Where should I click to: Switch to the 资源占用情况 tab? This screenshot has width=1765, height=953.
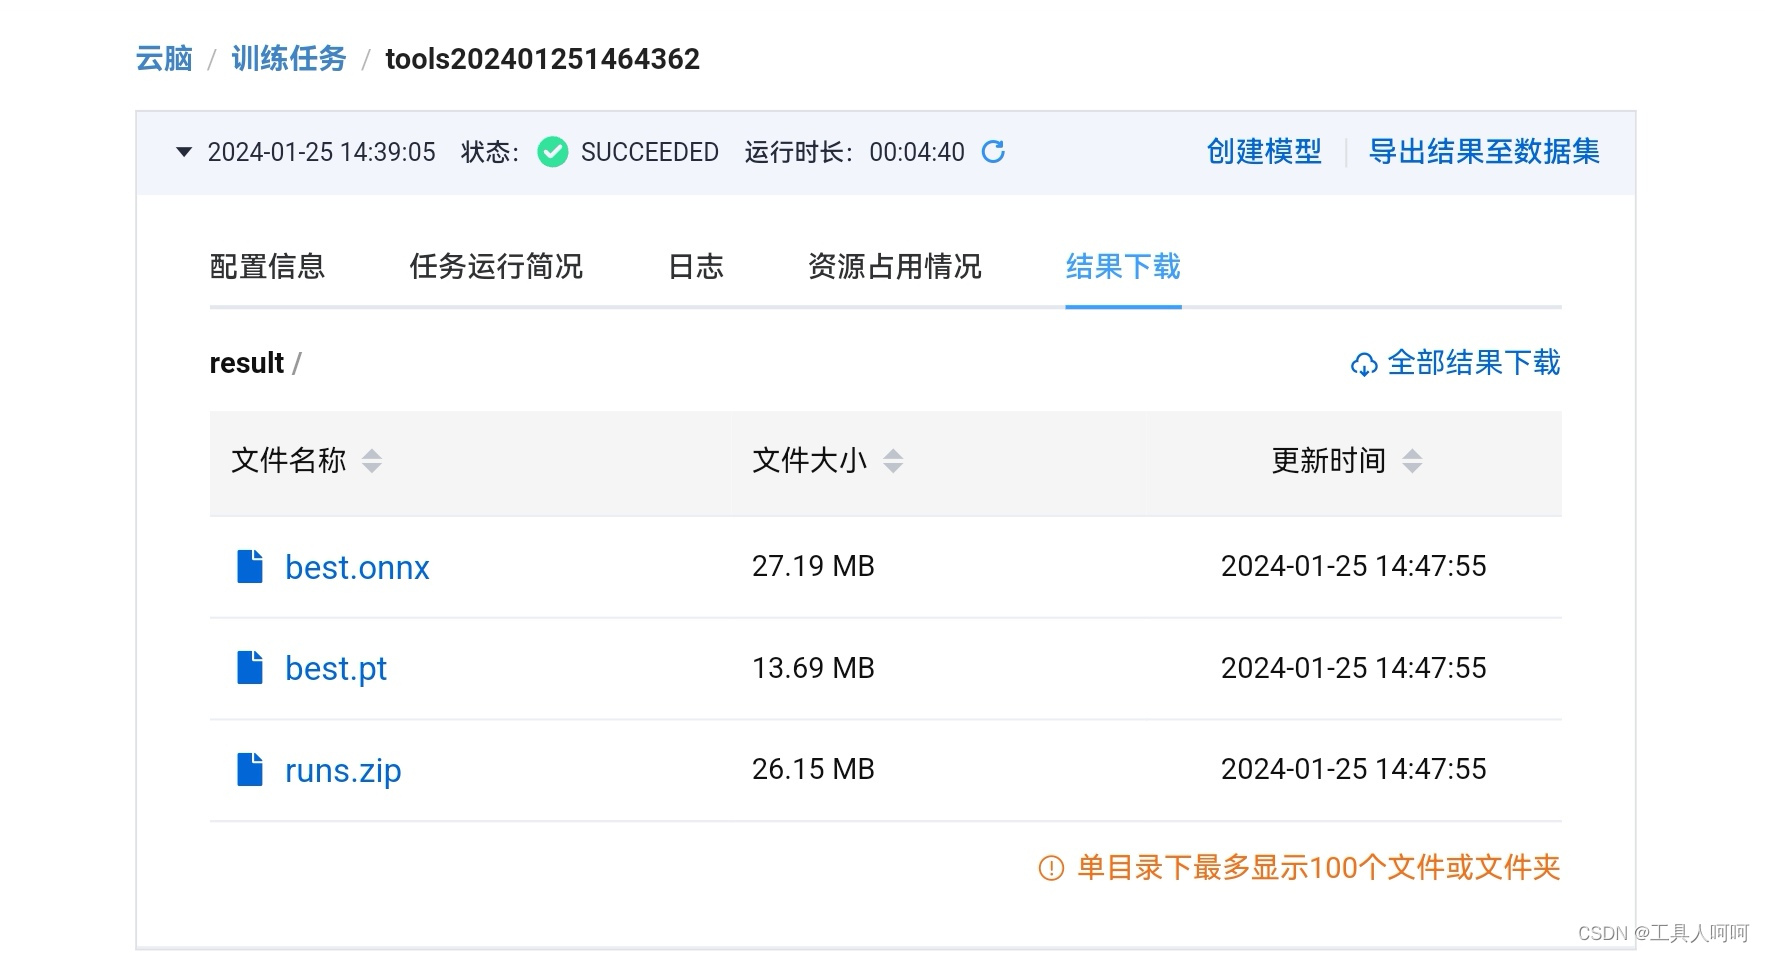(x=894, y=267)
